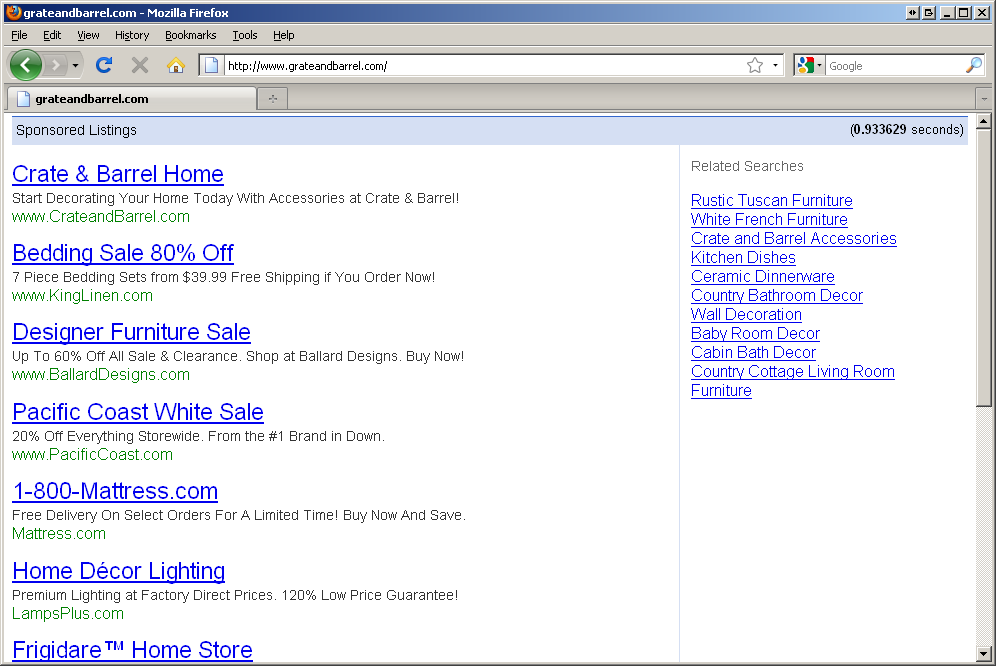Click the scrollbar up arrow
996x666 pixels.
[984, 121]
